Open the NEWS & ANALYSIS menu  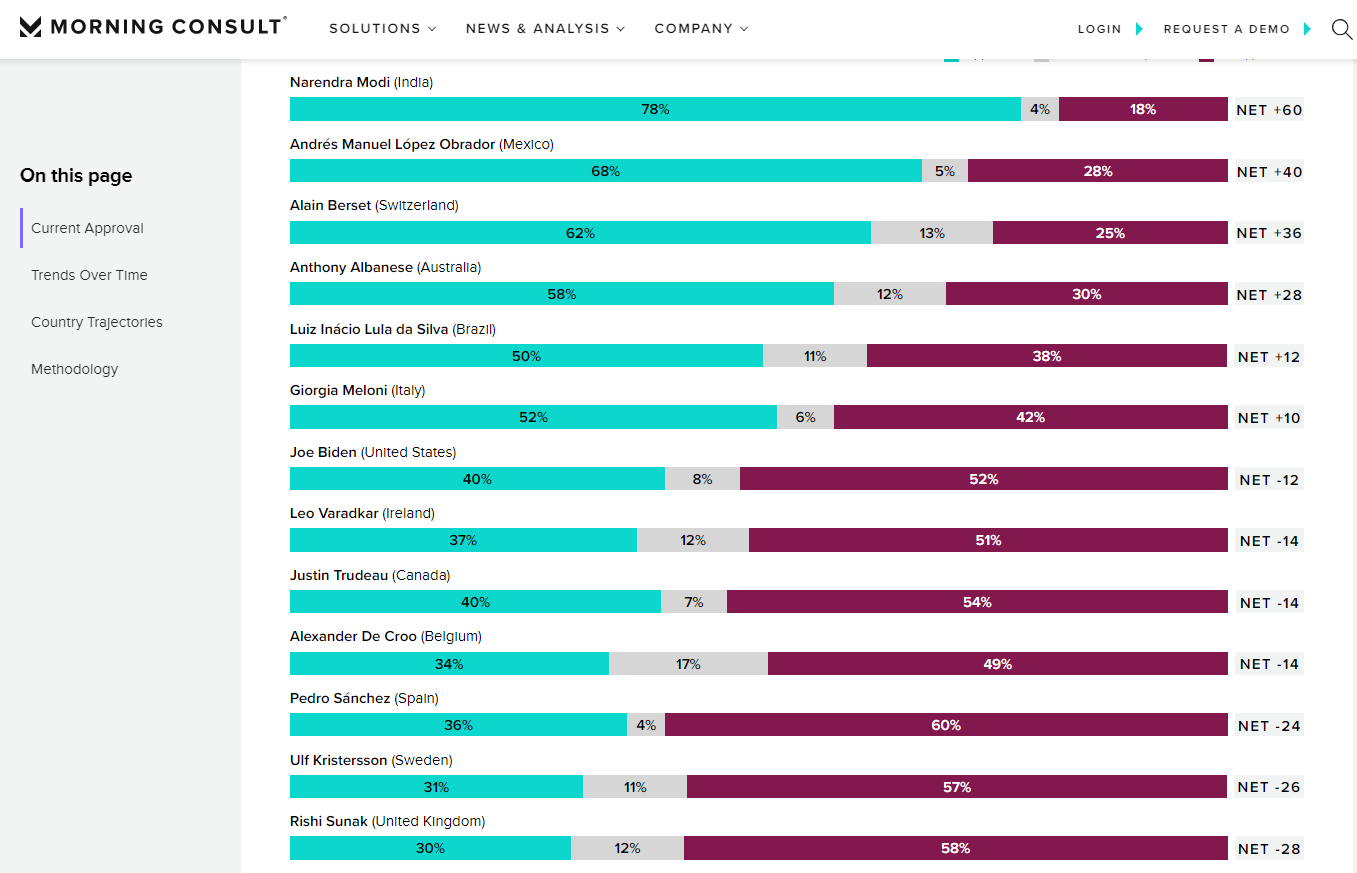point(537,29)
